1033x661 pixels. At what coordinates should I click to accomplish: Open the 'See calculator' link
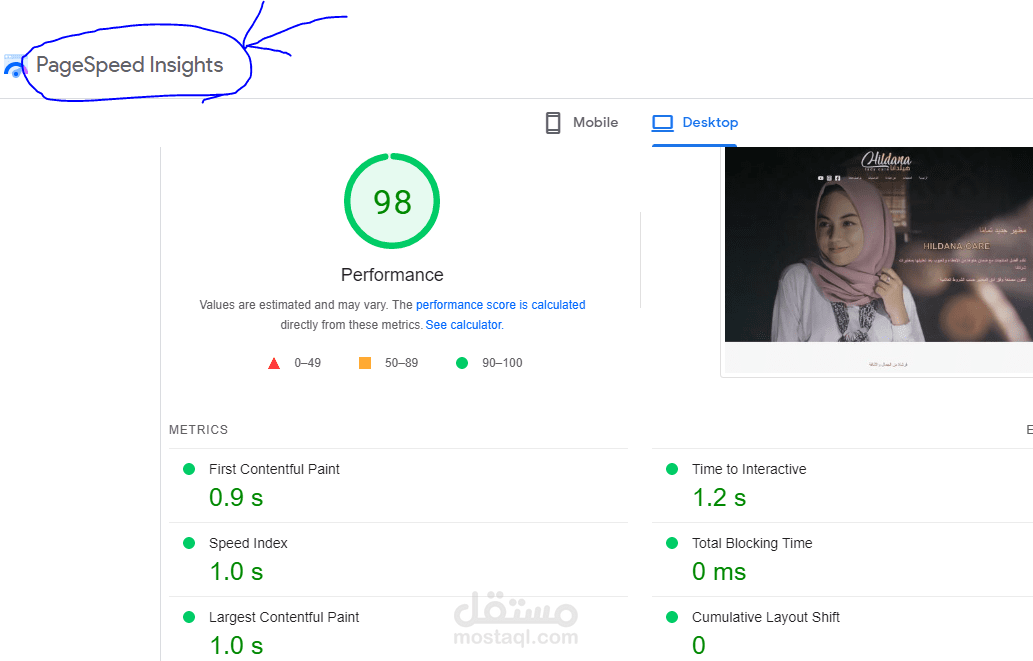tap(463, 325)
